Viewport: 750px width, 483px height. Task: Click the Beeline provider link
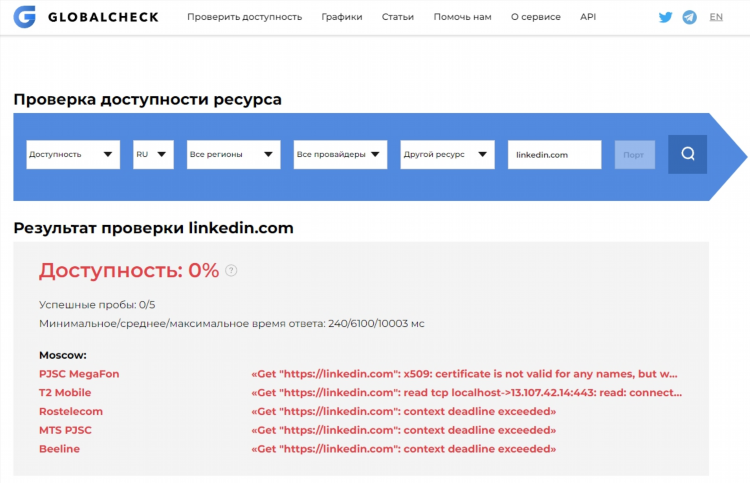tap(59, 449)
